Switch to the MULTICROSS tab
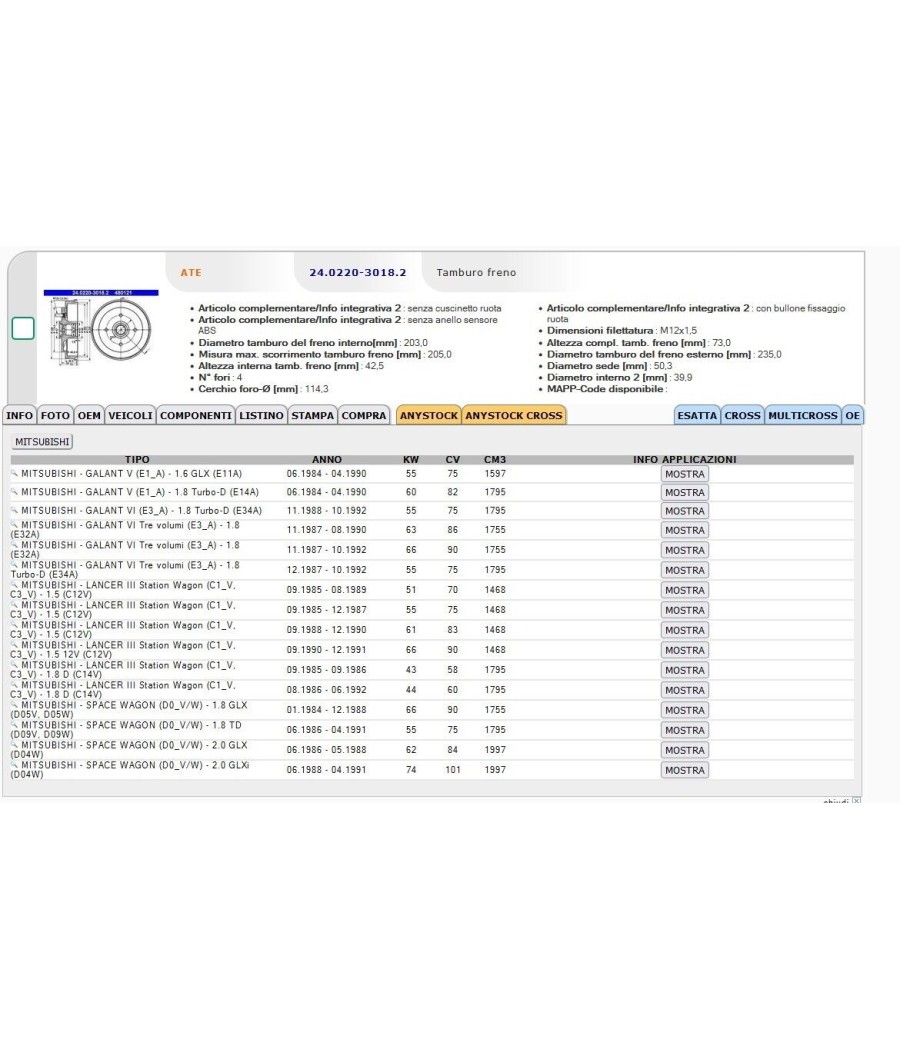 (x=803, y=415)
